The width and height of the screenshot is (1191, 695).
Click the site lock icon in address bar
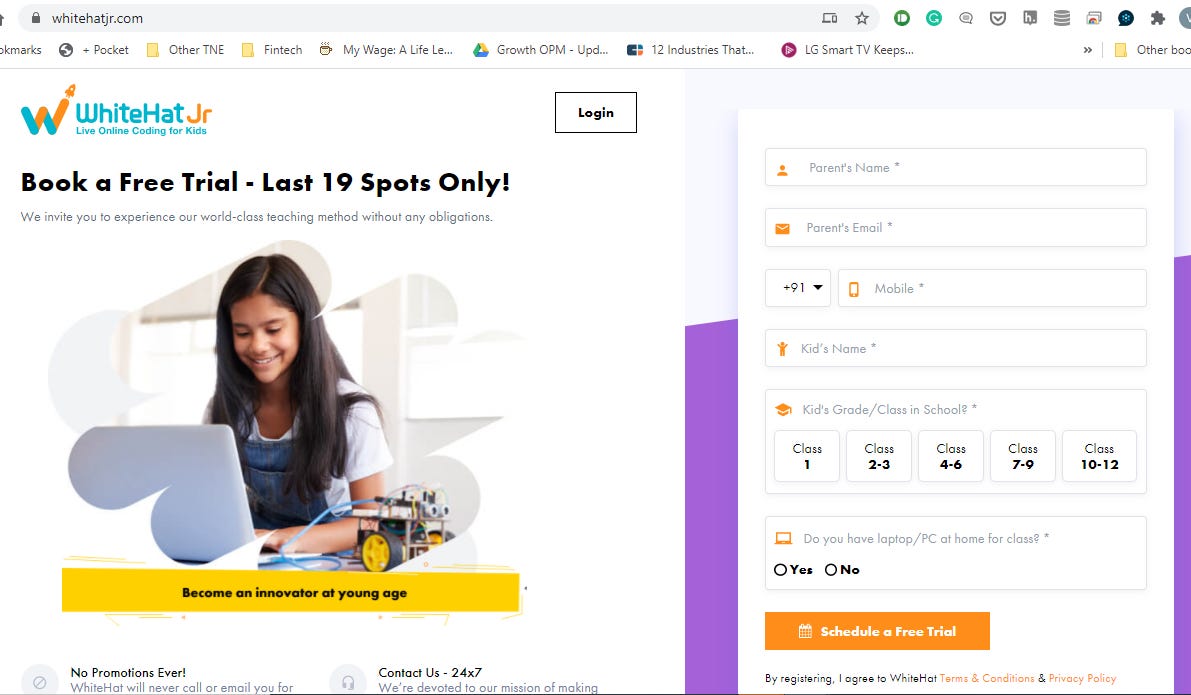35,17
